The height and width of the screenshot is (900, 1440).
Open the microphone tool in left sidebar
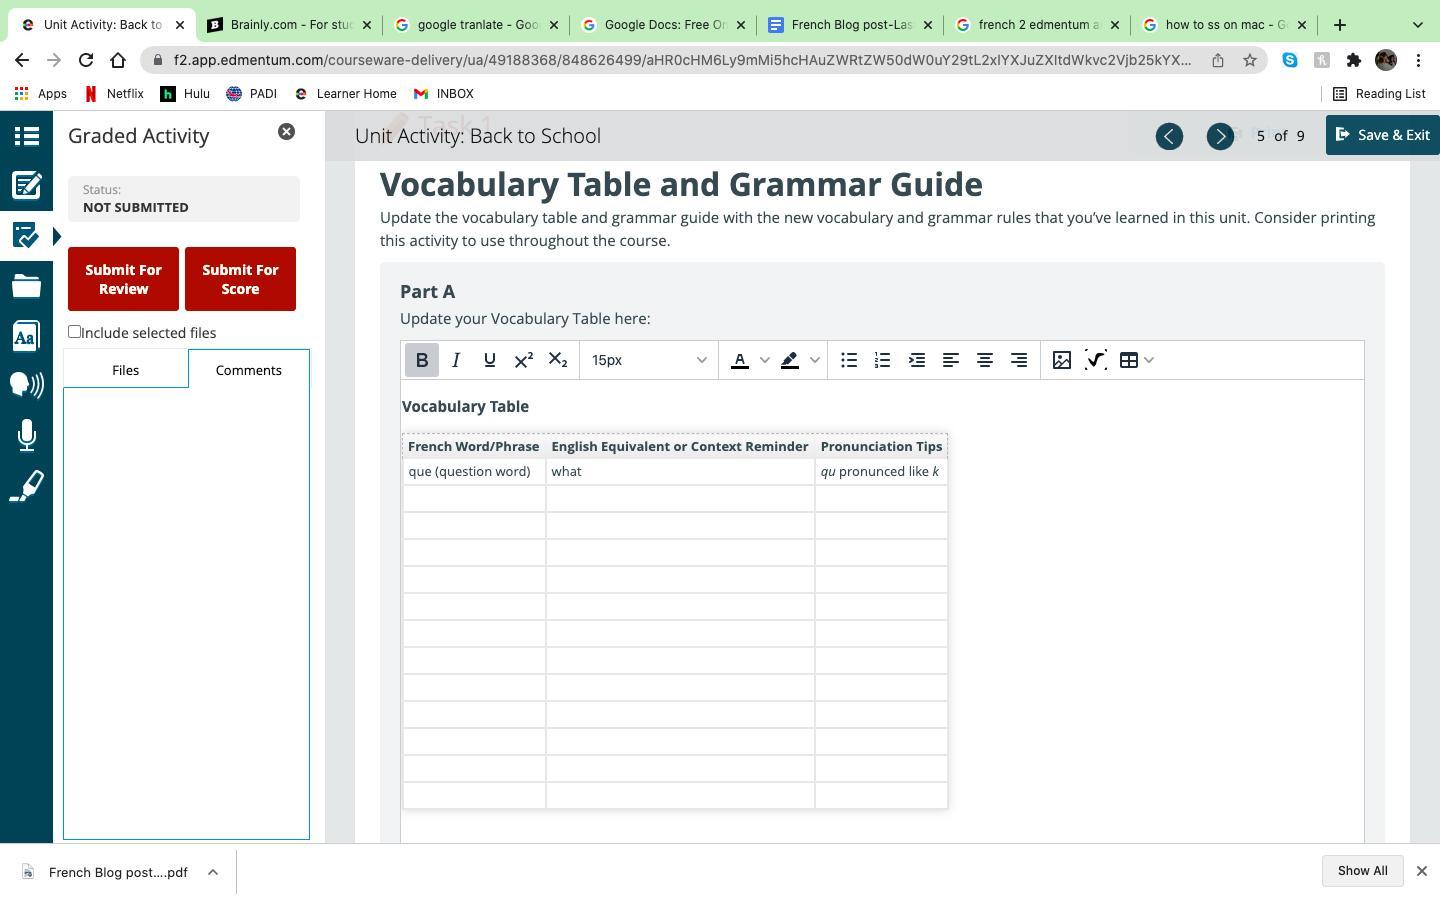26,435
